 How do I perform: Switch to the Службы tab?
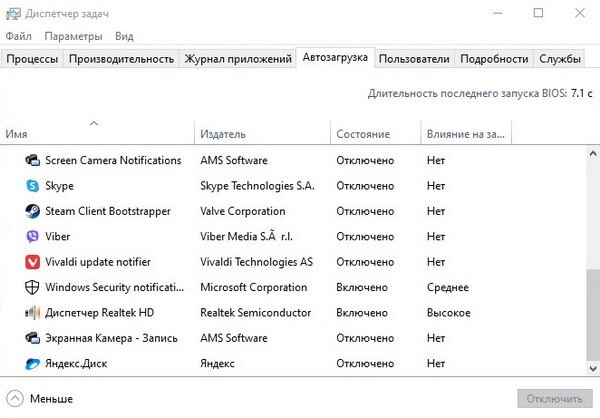(x=560, y=59)
